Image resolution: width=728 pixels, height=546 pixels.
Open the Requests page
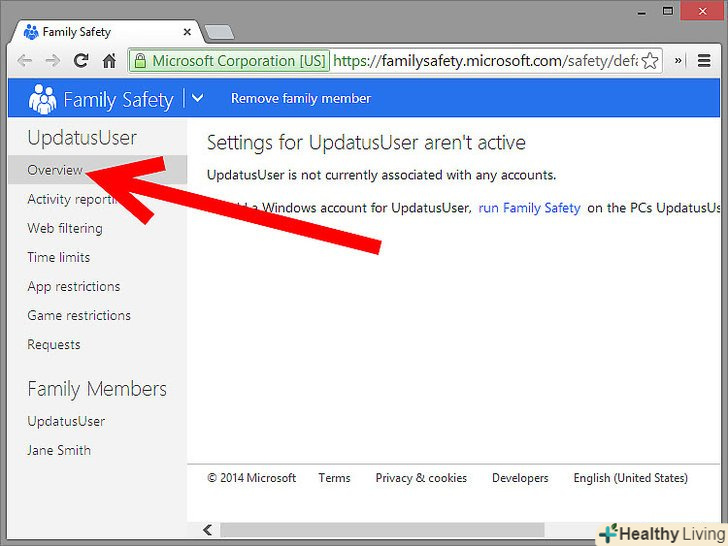[54, 344]
